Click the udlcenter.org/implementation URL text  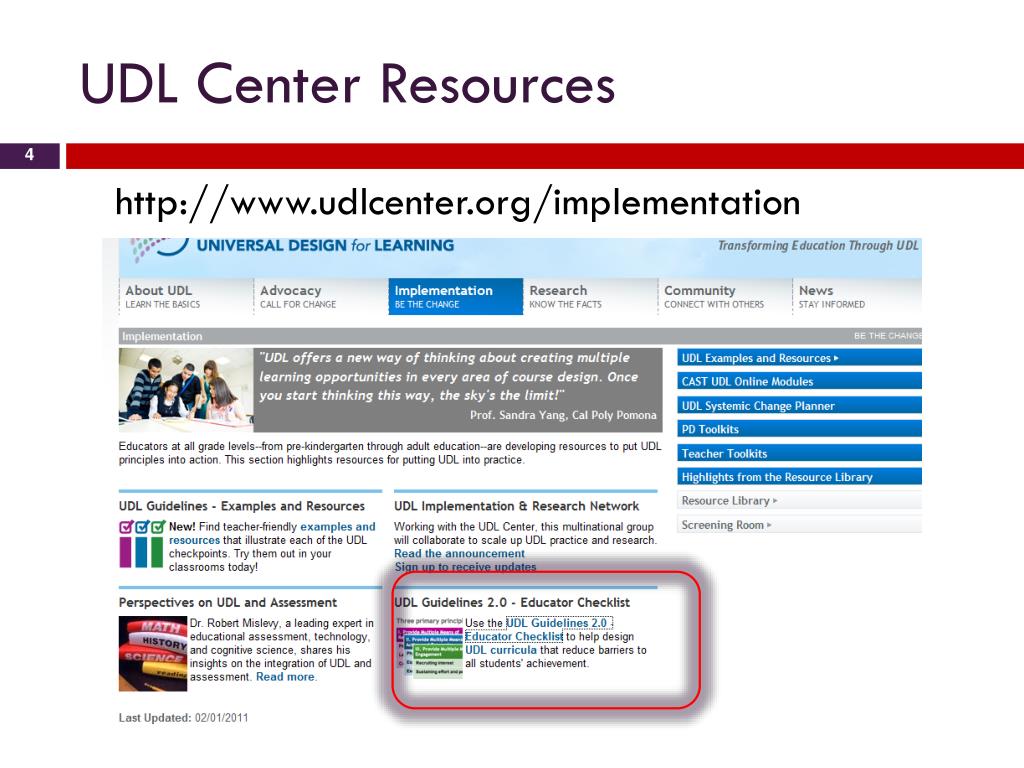pos(458,203)
